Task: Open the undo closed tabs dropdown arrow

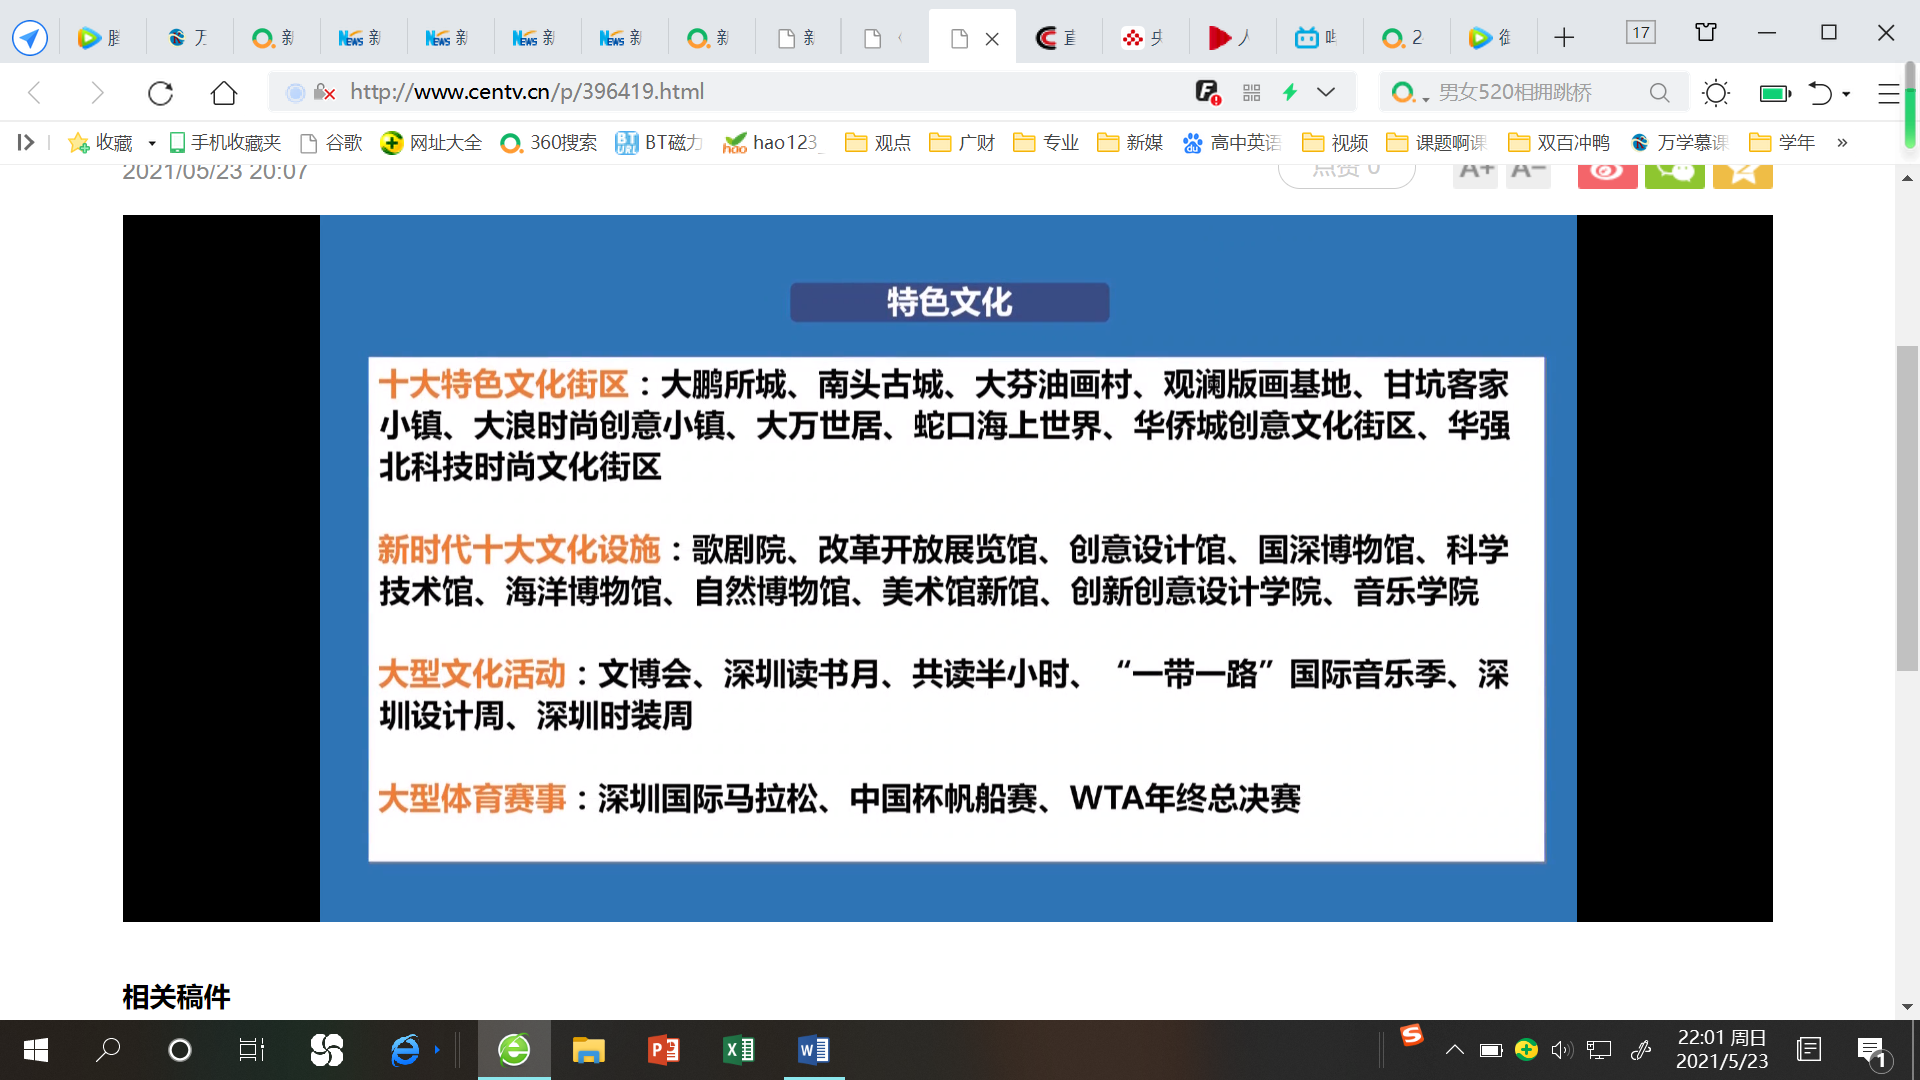Action: 1846,94
